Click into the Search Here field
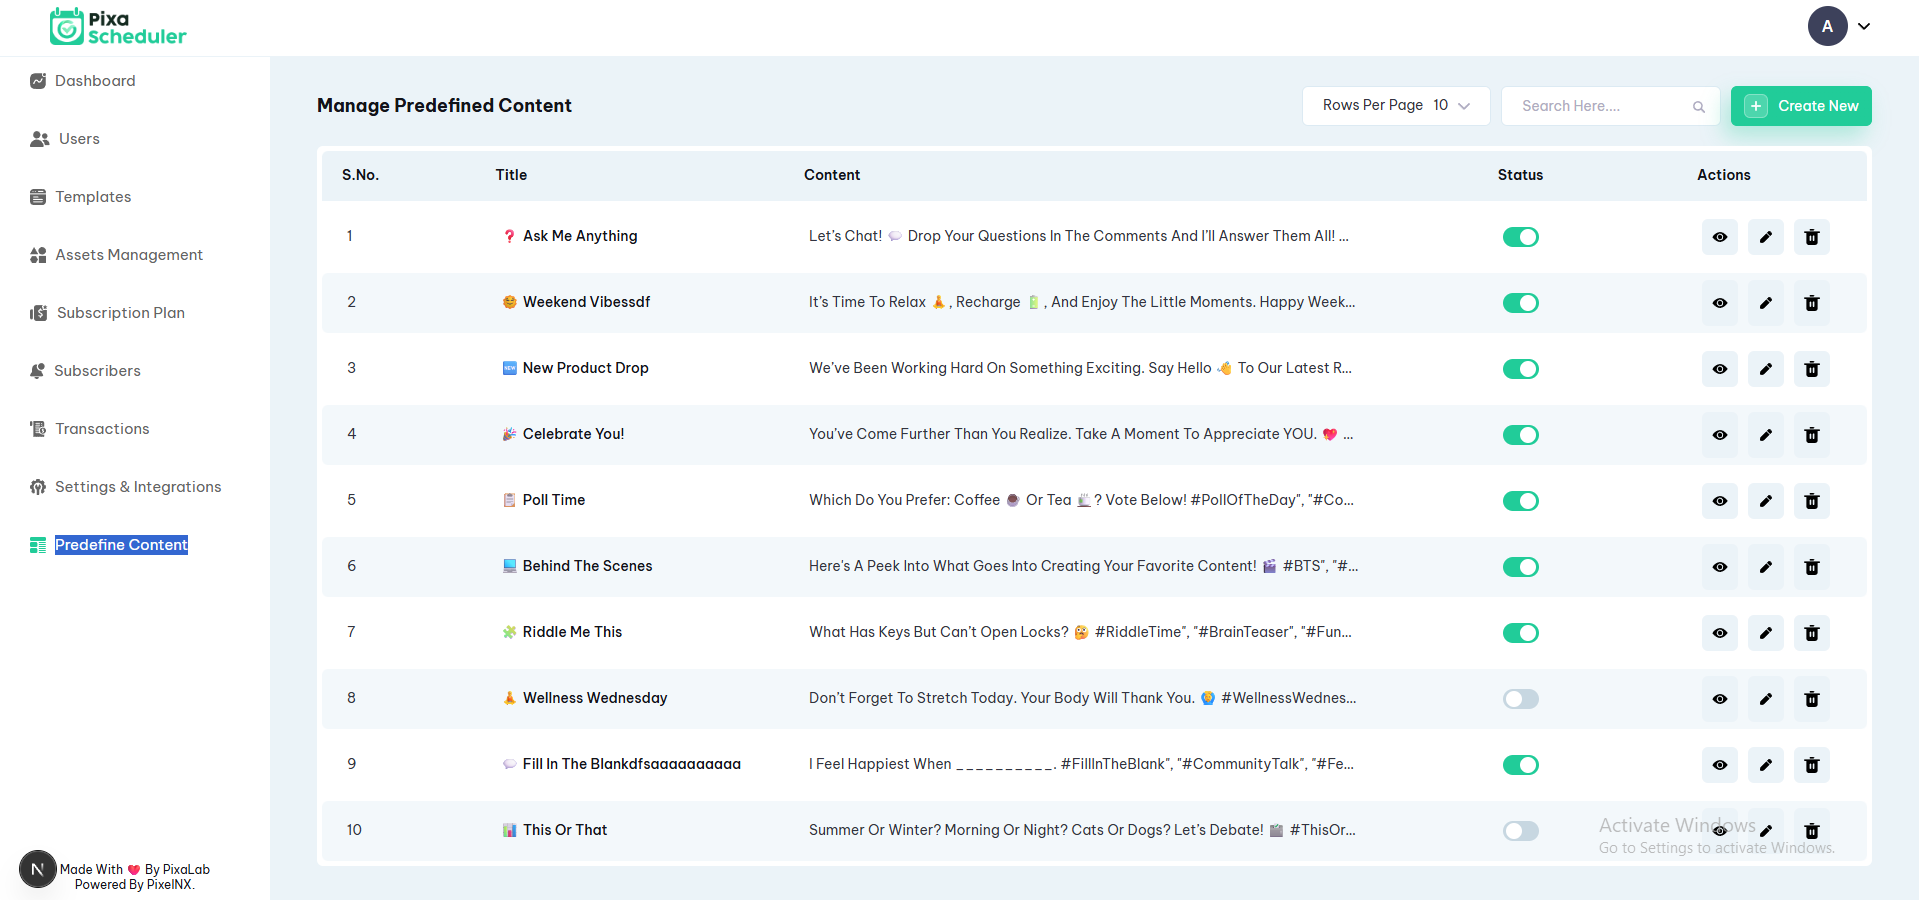 [x=1600, y=106]
